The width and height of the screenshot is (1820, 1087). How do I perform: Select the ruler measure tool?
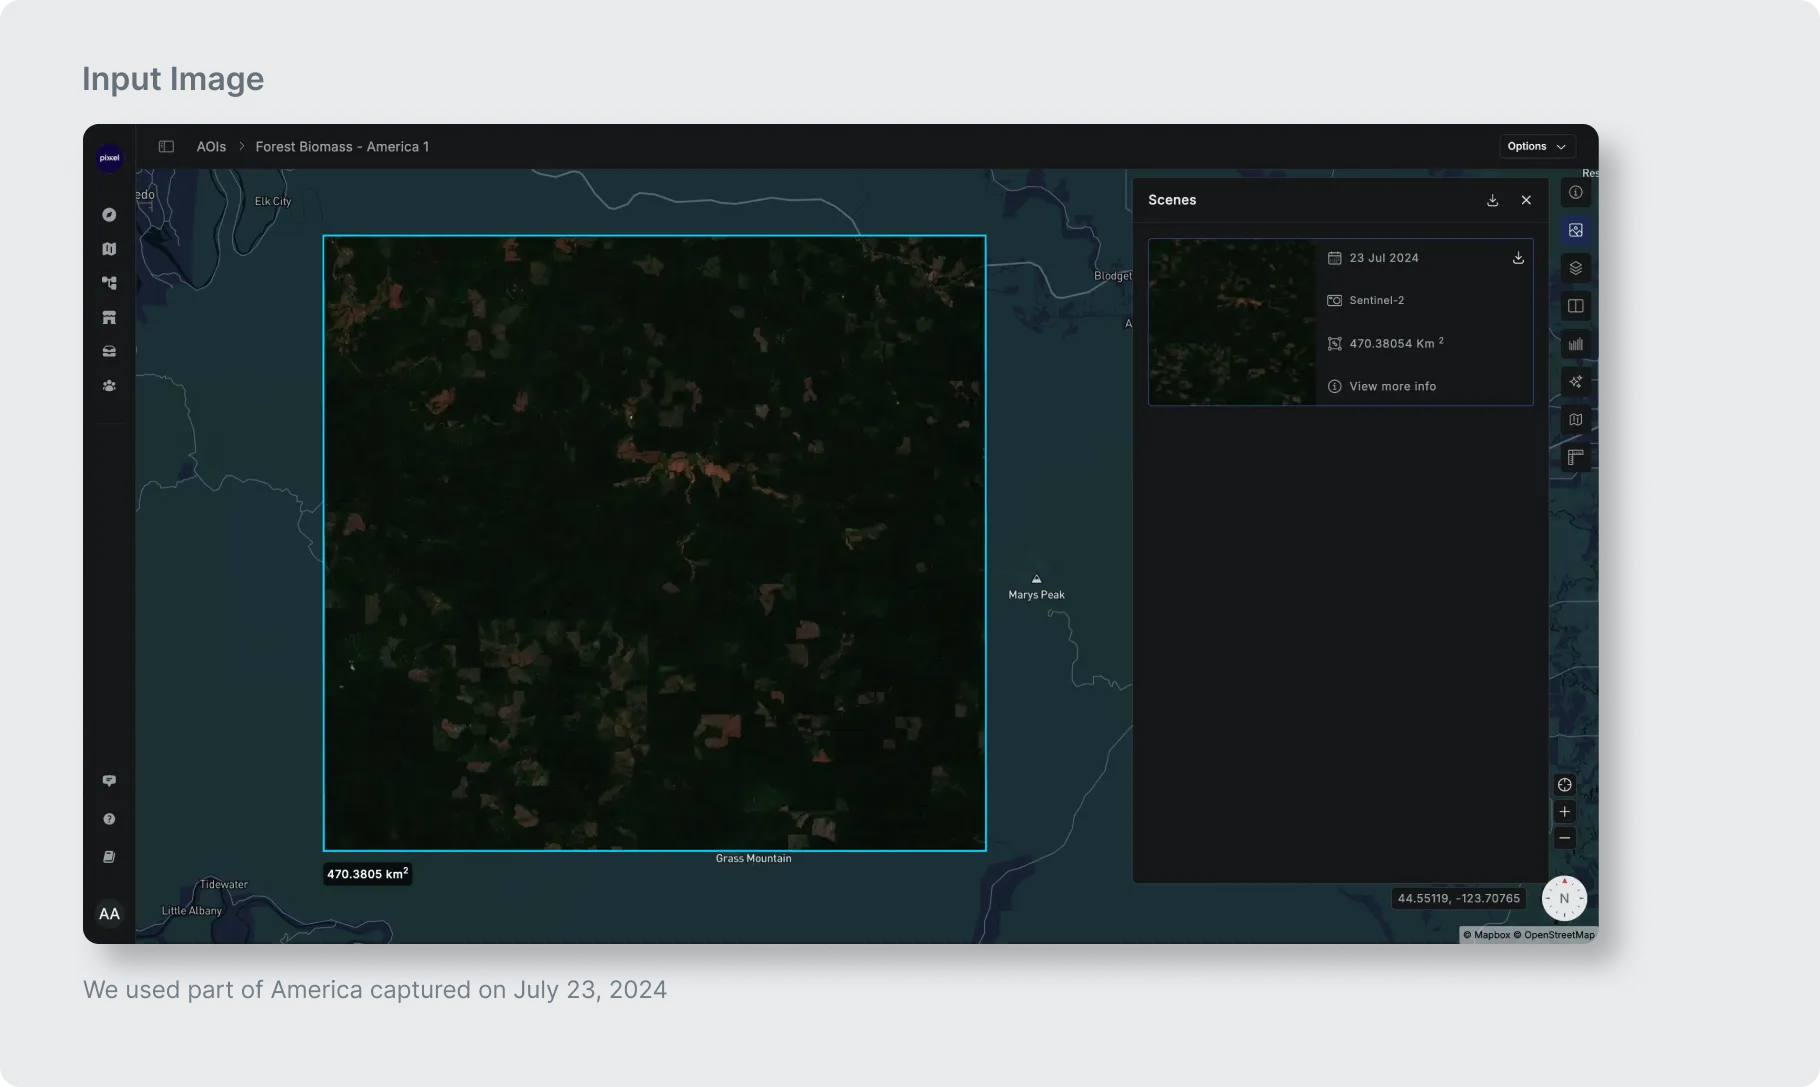(1575, 458)
